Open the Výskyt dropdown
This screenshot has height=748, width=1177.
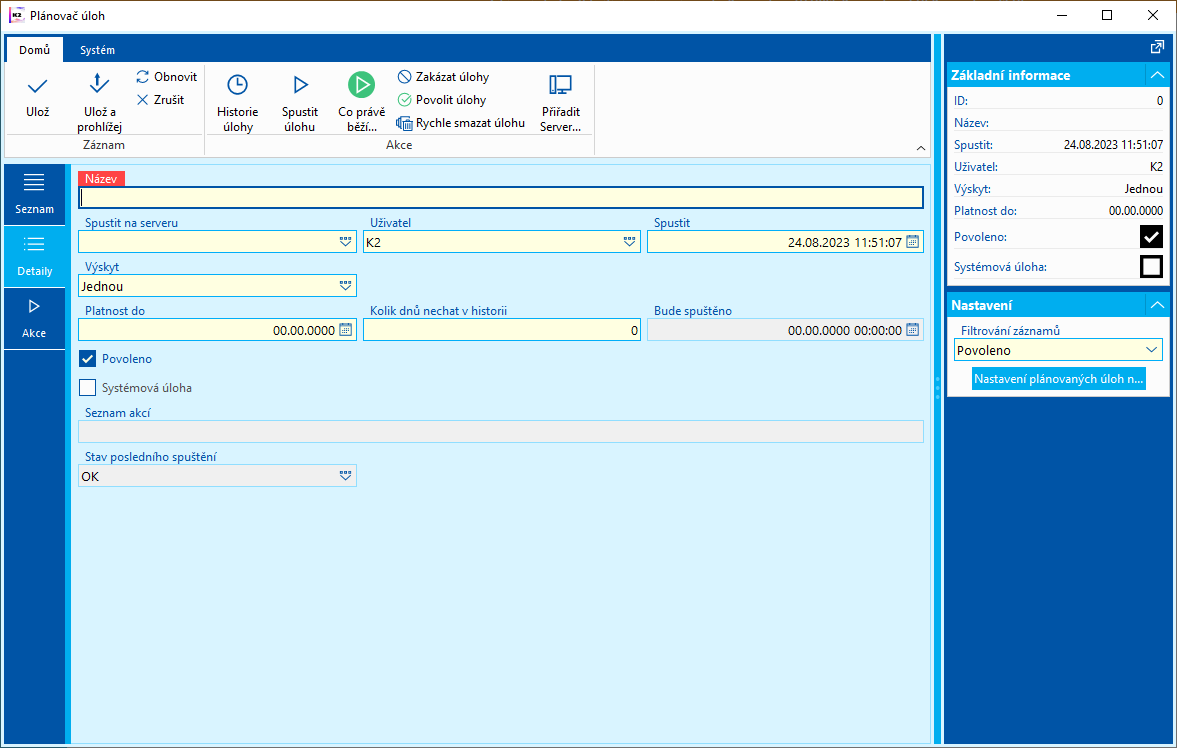pyautogui.click(x=346, y=287)
